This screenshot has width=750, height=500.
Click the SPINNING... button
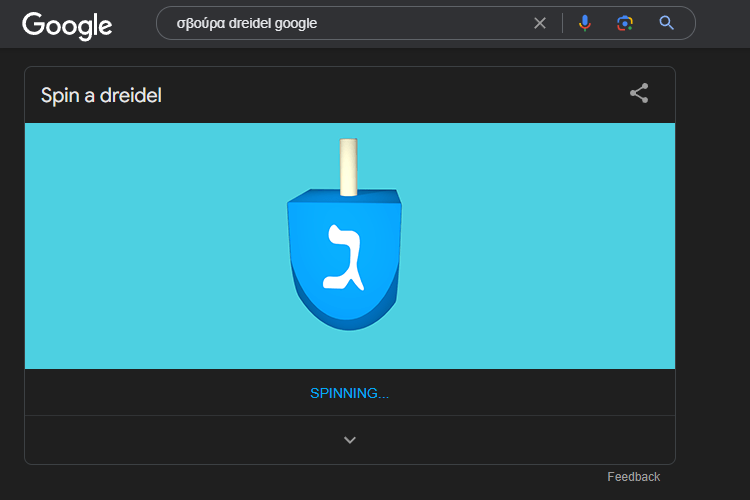[350, 393]
